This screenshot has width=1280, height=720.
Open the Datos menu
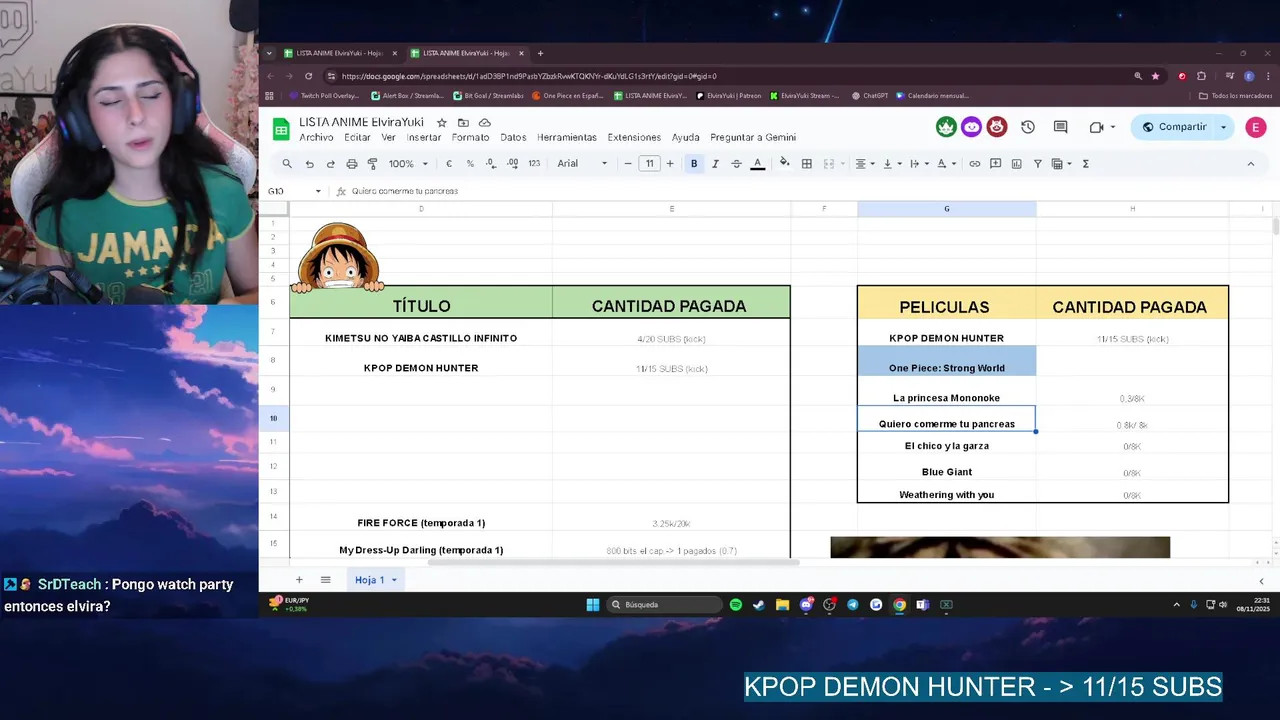513,138
